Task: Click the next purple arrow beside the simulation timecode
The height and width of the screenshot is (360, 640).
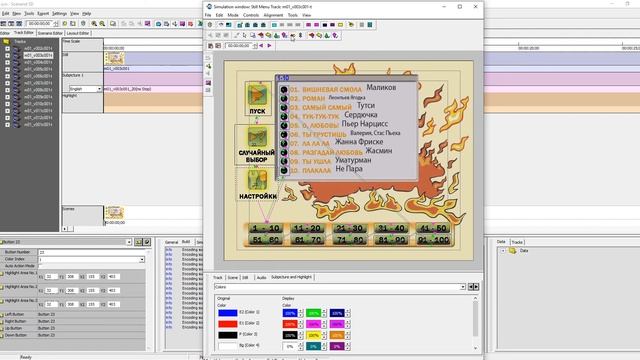Action: (269, 46)
